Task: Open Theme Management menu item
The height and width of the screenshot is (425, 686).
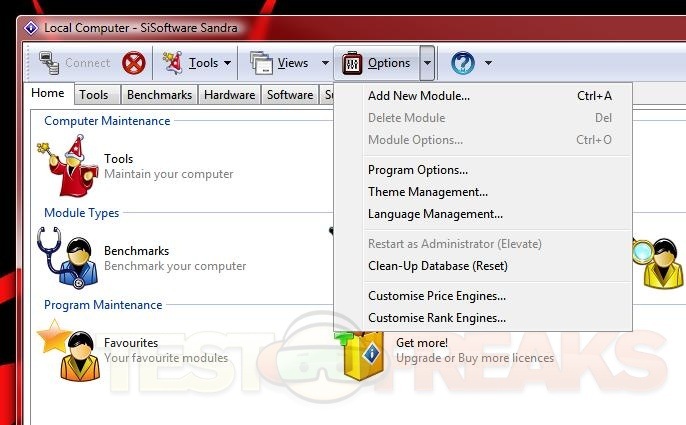Action: tap(427, 192)
